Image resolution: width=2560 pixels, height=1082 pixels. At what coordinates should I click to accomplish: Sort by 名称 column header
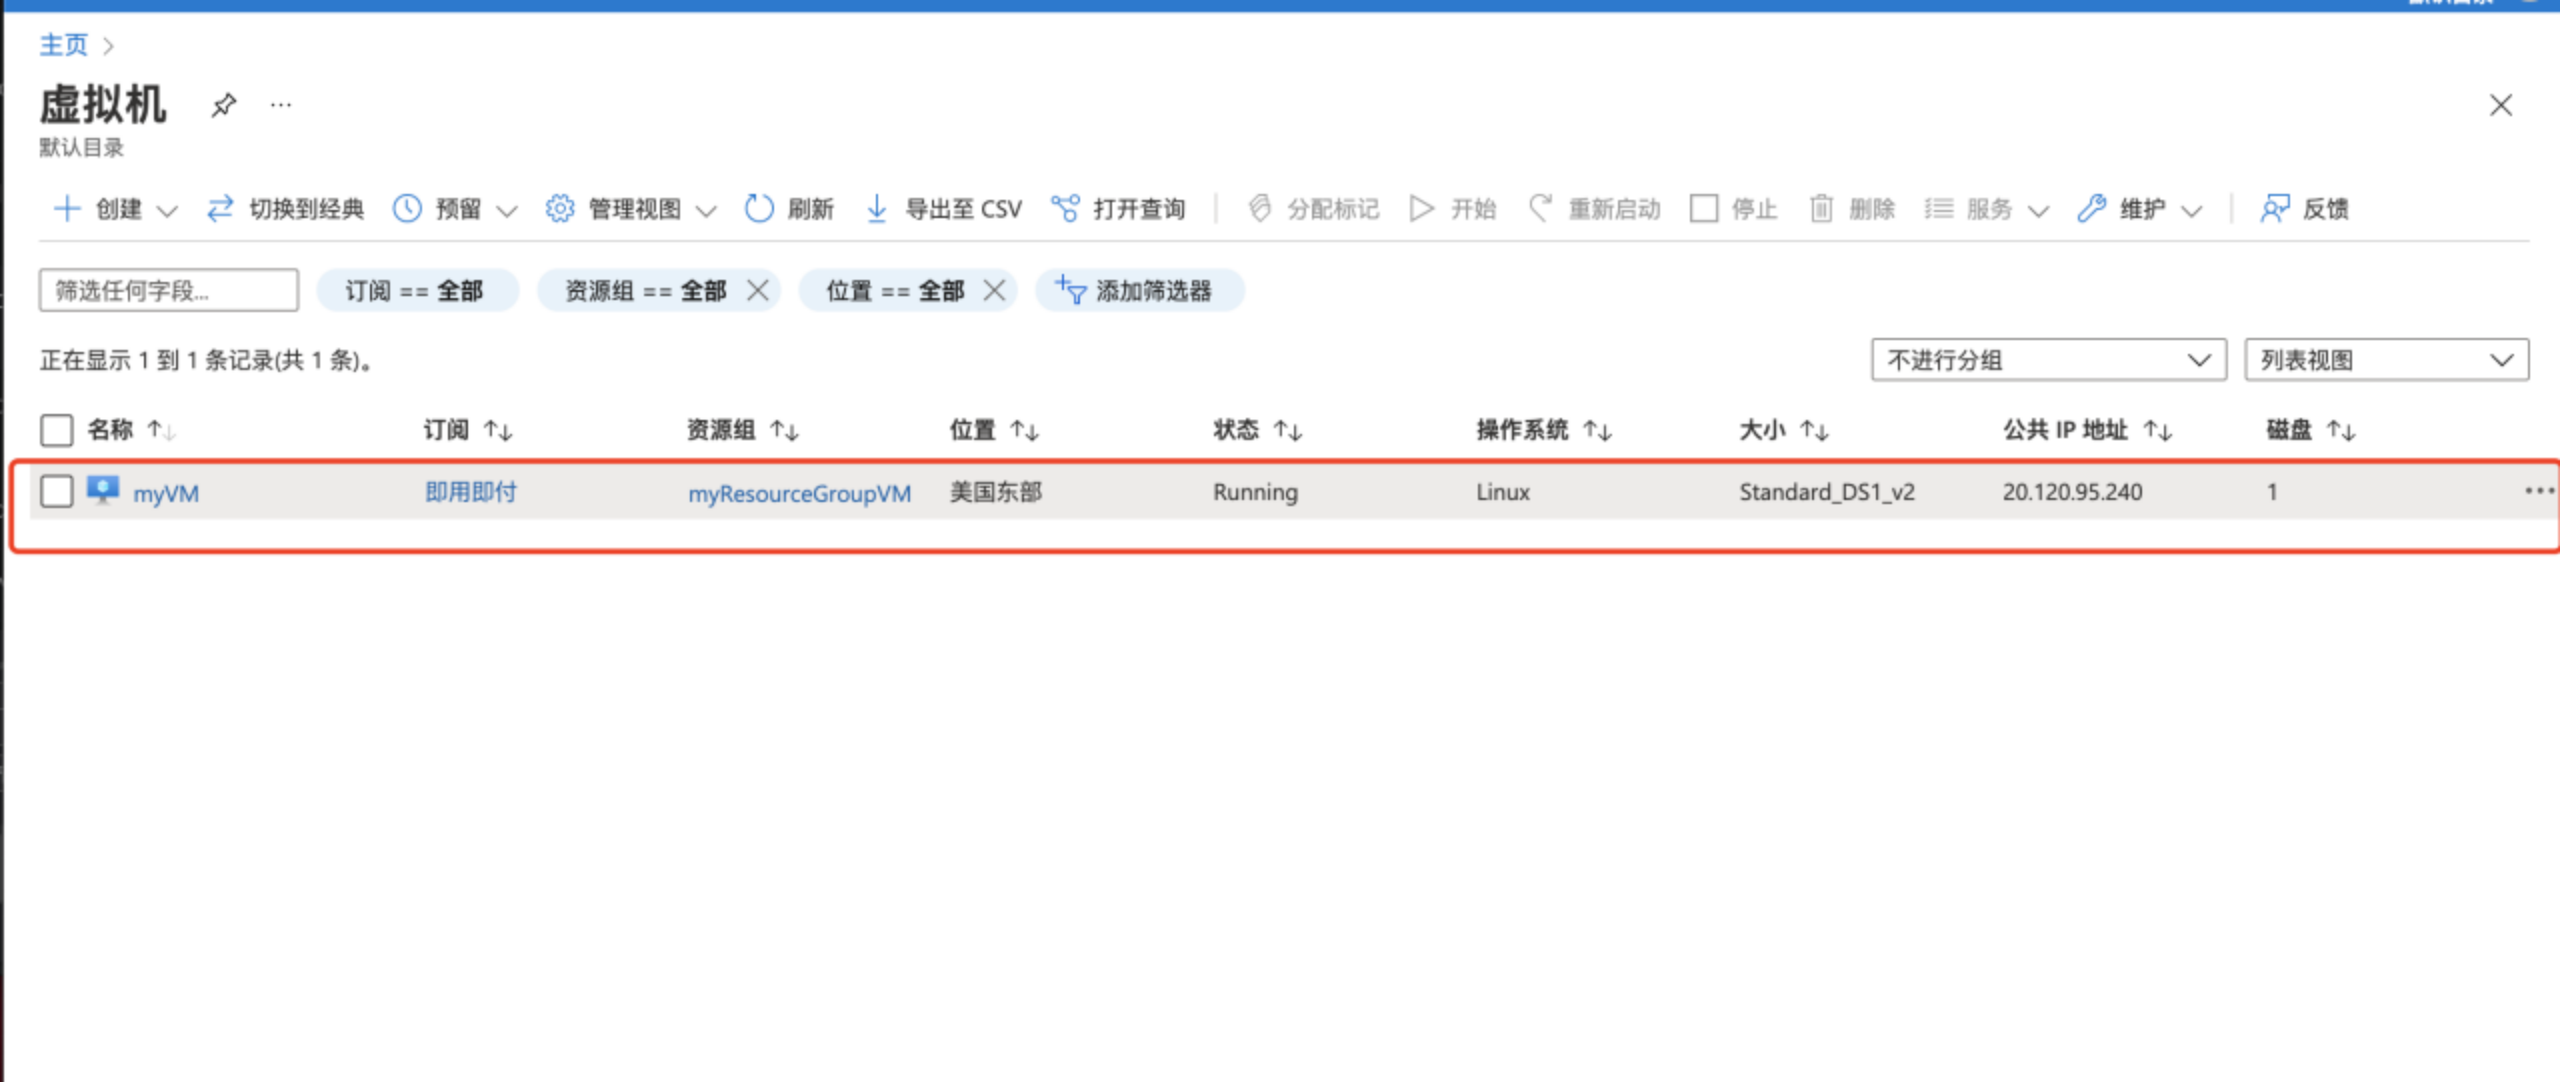tap(131, 430)
